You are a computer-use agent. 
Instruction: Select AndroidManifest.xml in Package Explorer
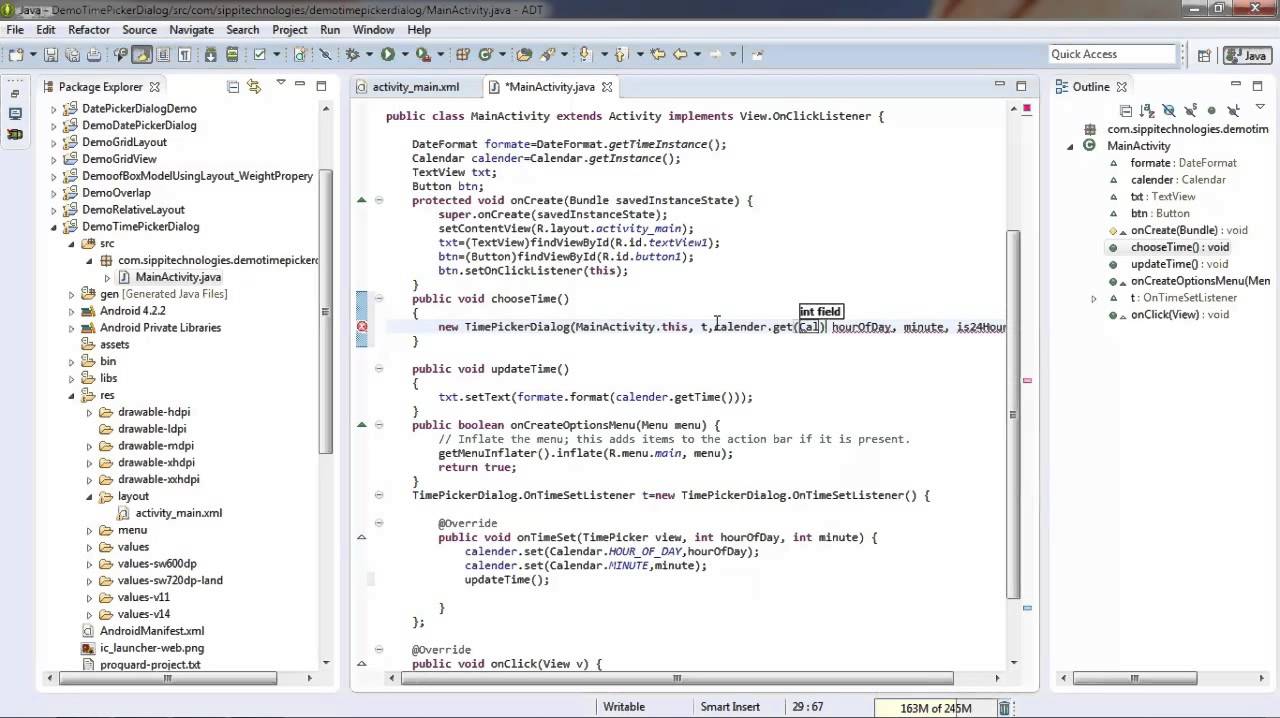tap(151, 631)
